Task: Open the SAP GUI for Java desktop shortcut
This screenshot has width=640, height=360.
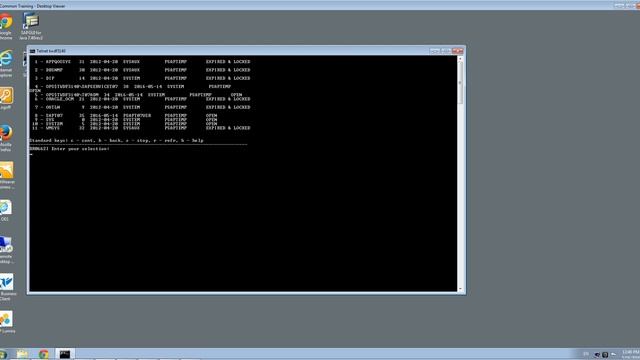Action: 31,25
